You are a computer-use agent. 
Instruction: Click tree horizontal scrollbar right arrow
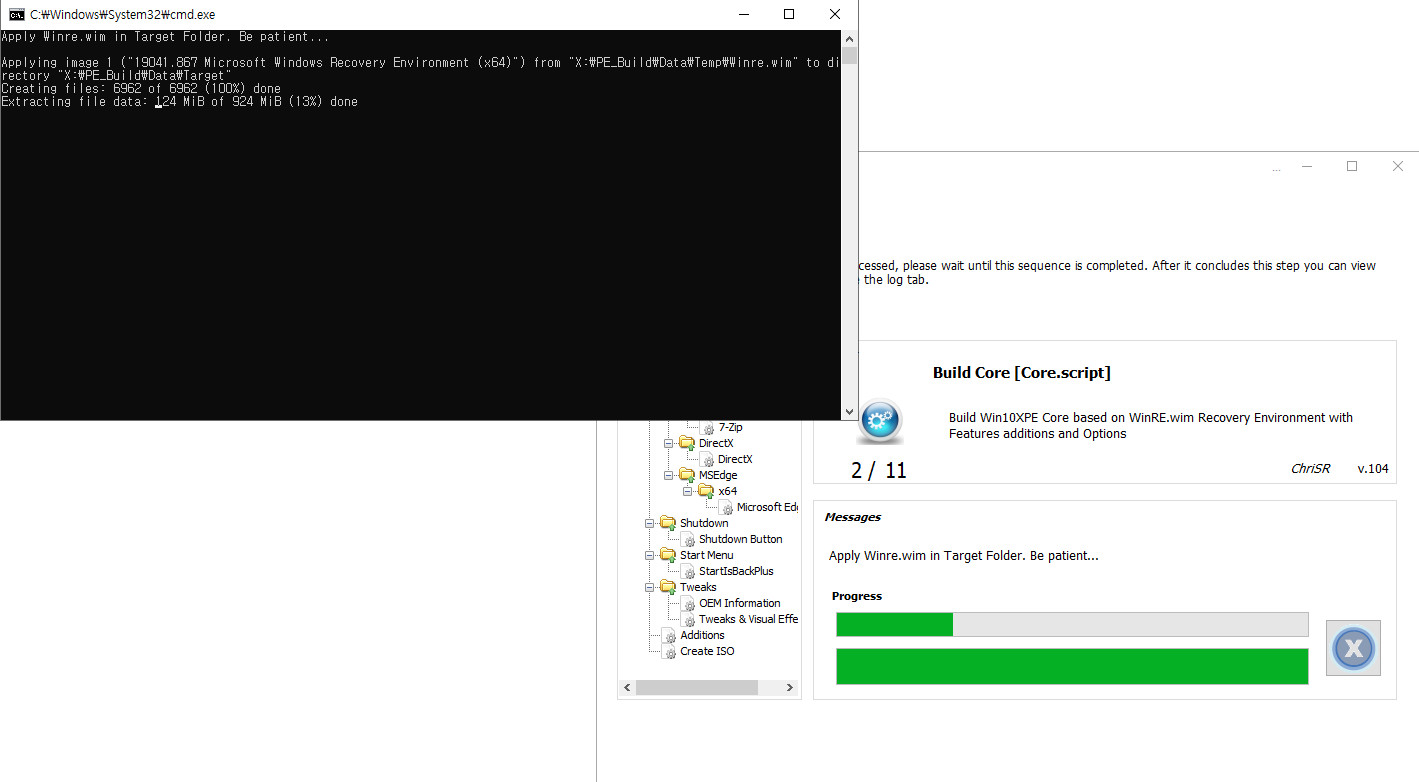(x=790, y=688)
